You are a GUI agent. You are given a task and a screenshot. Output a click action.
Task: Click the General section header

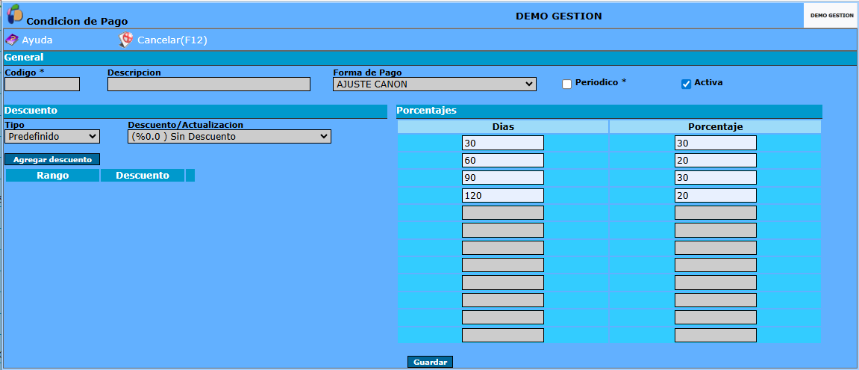[x=430, y=58]
